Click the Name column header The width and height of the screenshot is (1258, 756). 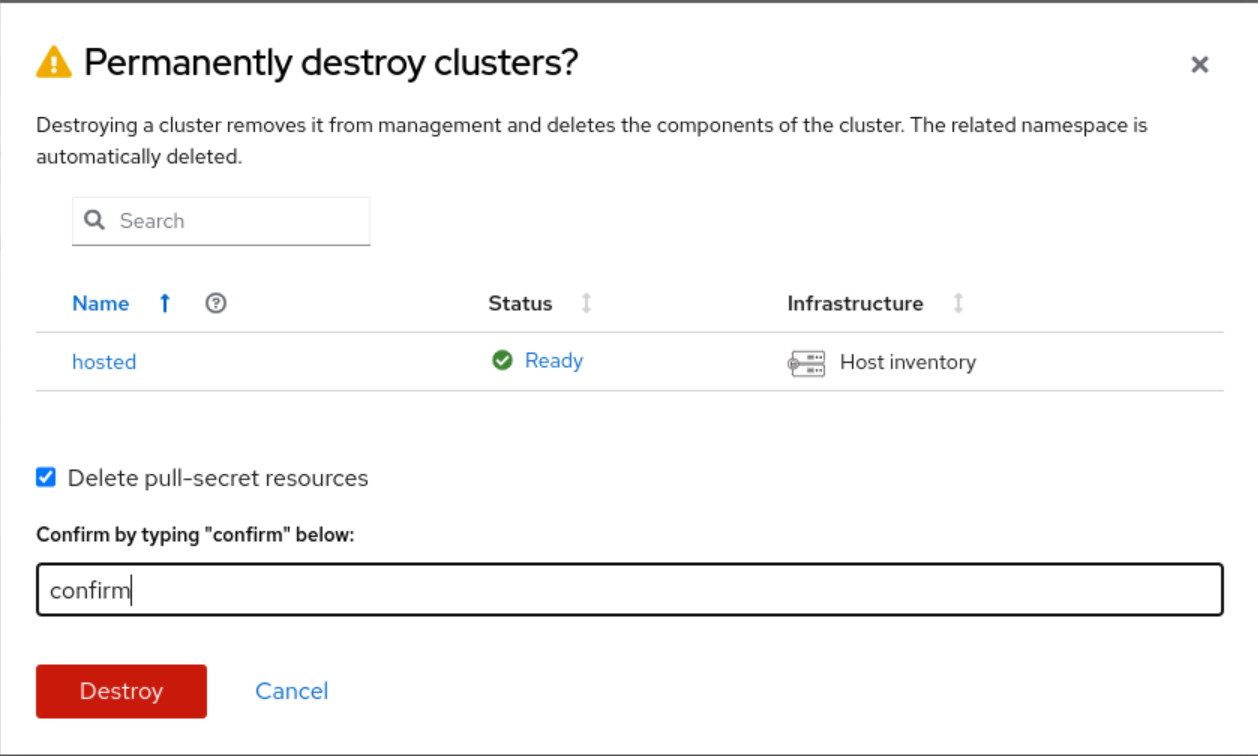(x=101, y=303)
